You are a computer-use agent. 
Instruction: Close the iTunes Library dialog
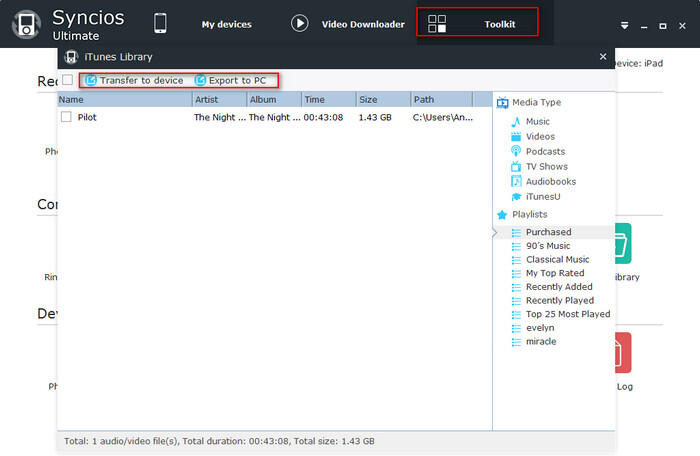pos(603,57)
